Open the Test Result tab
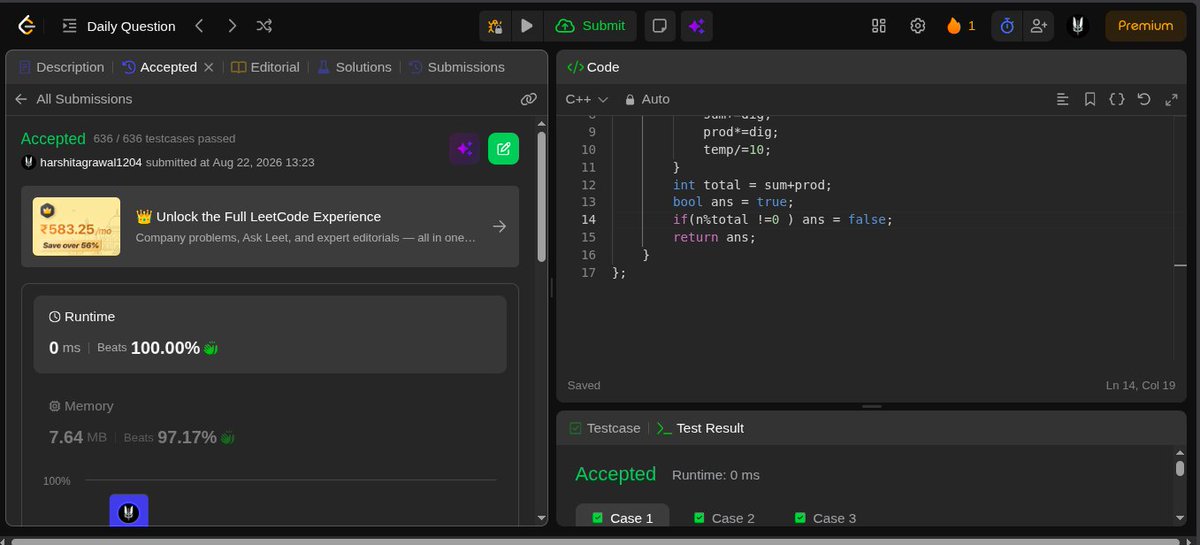Viewport: 1200px width, 545px height. [x=700, y=428]
